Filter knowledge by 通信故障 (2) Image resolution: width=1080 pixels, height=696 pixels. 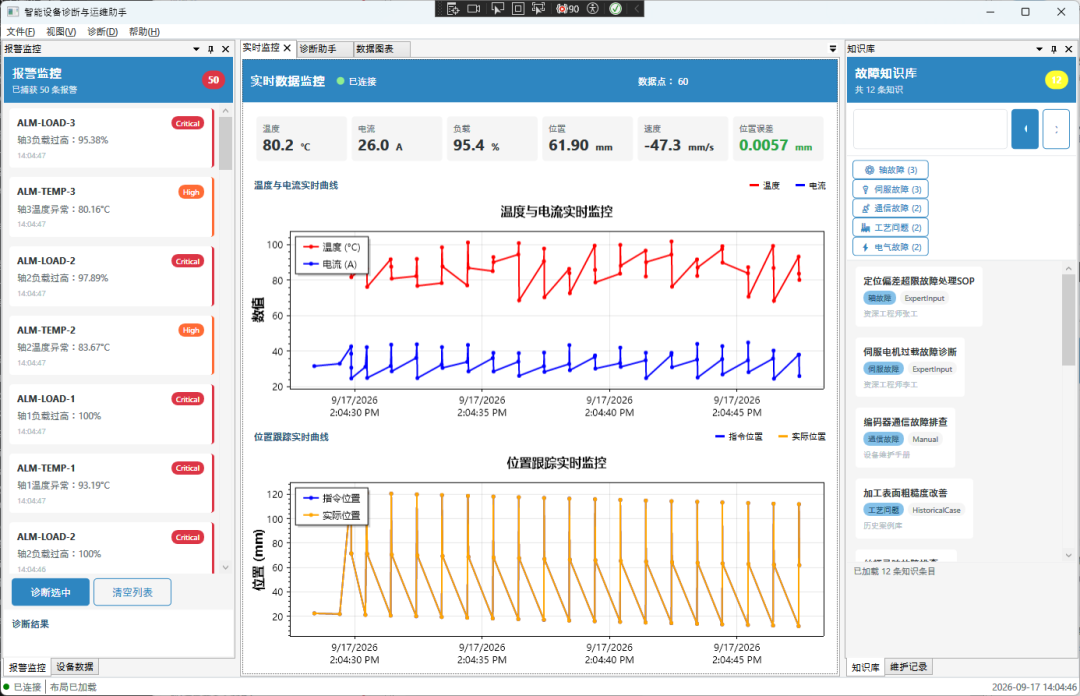click(x=890, y=208)
